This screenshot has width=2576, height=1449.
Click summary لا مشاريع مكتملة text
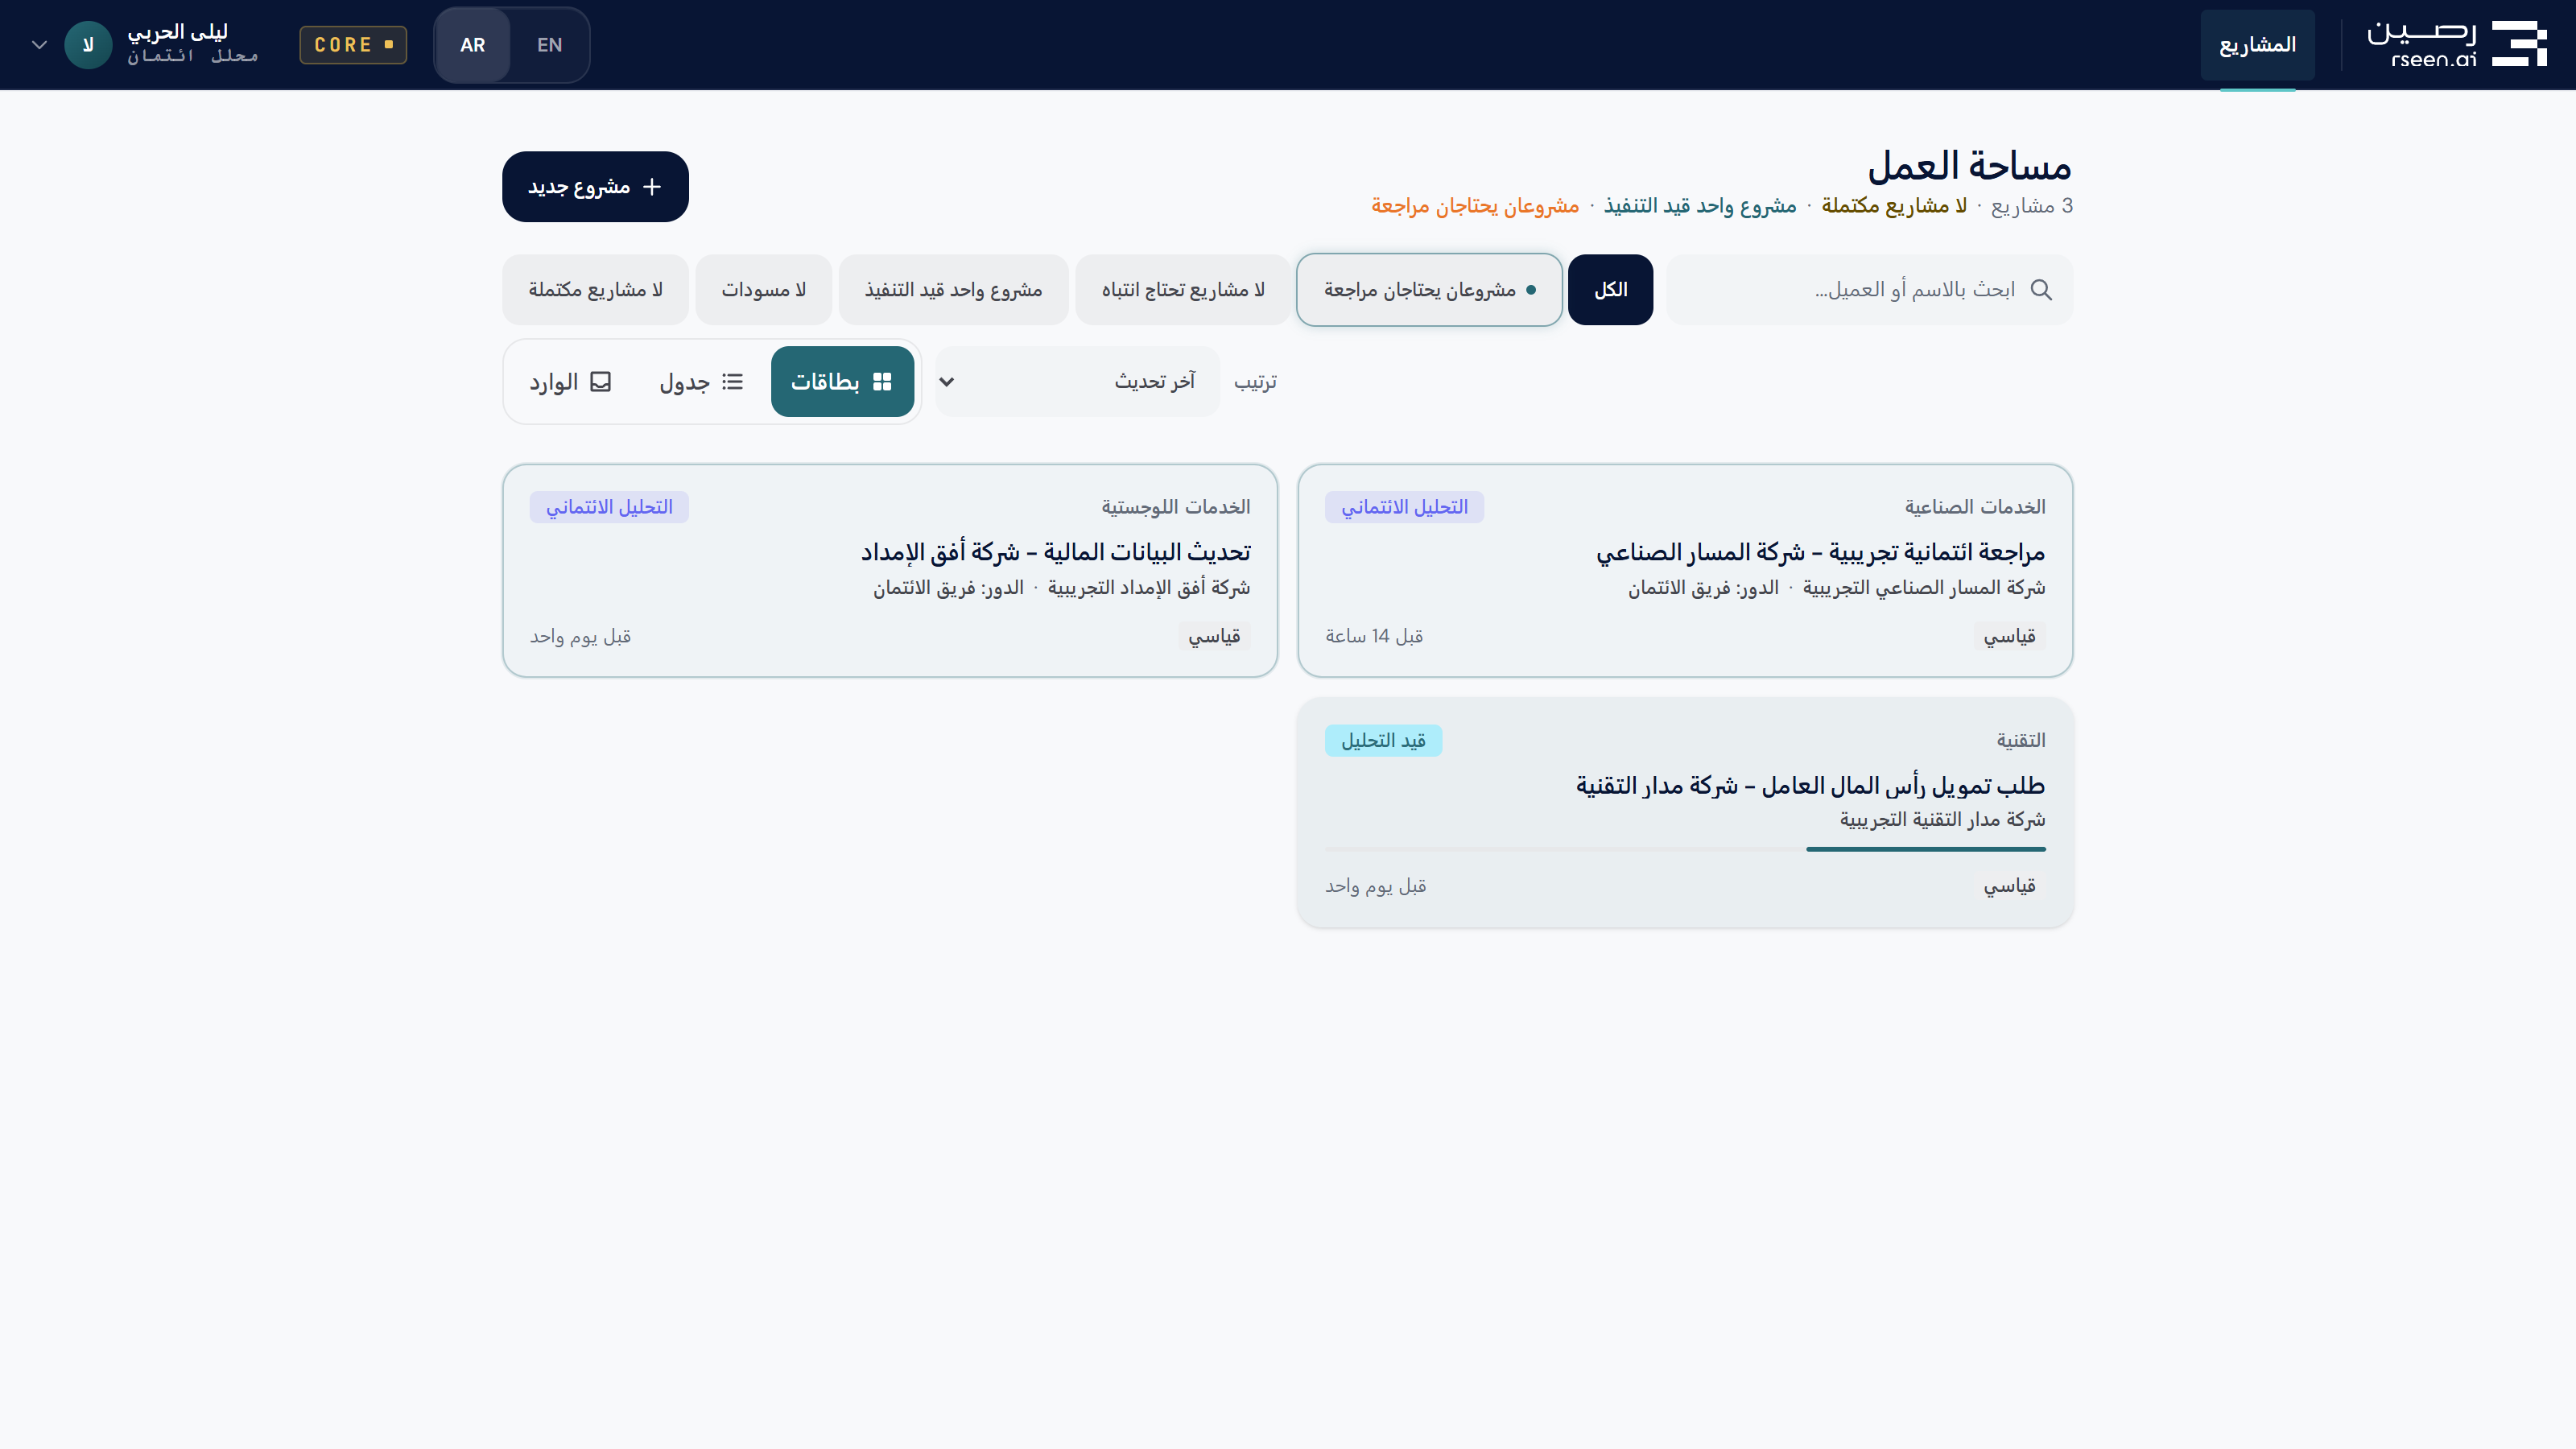(x=1894, y=206)
